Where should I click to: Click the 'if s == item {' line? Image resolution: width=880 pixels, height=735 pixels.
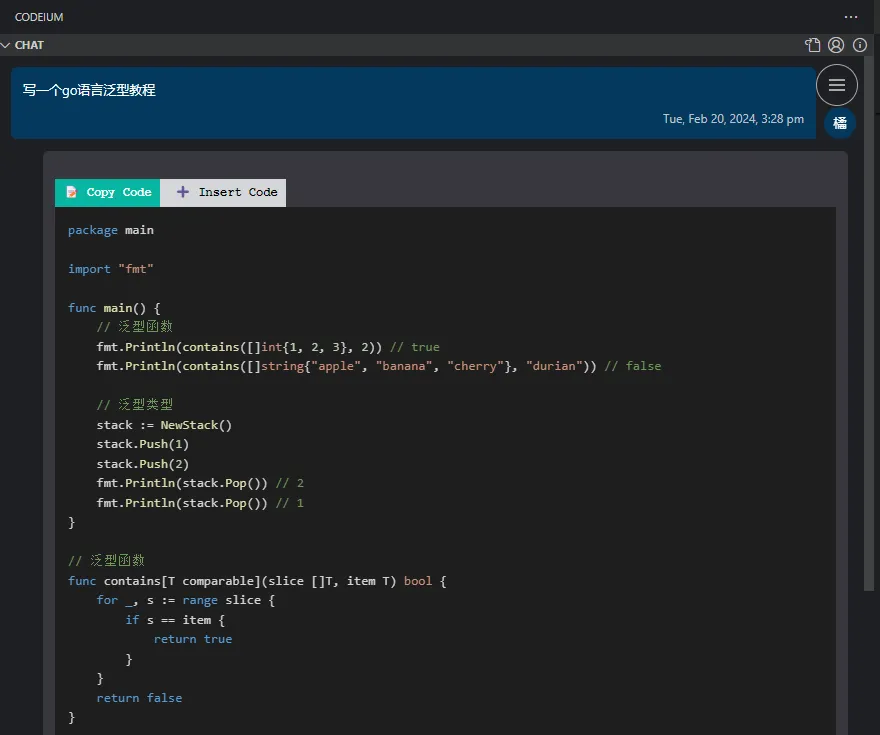(x=175, y=620)
